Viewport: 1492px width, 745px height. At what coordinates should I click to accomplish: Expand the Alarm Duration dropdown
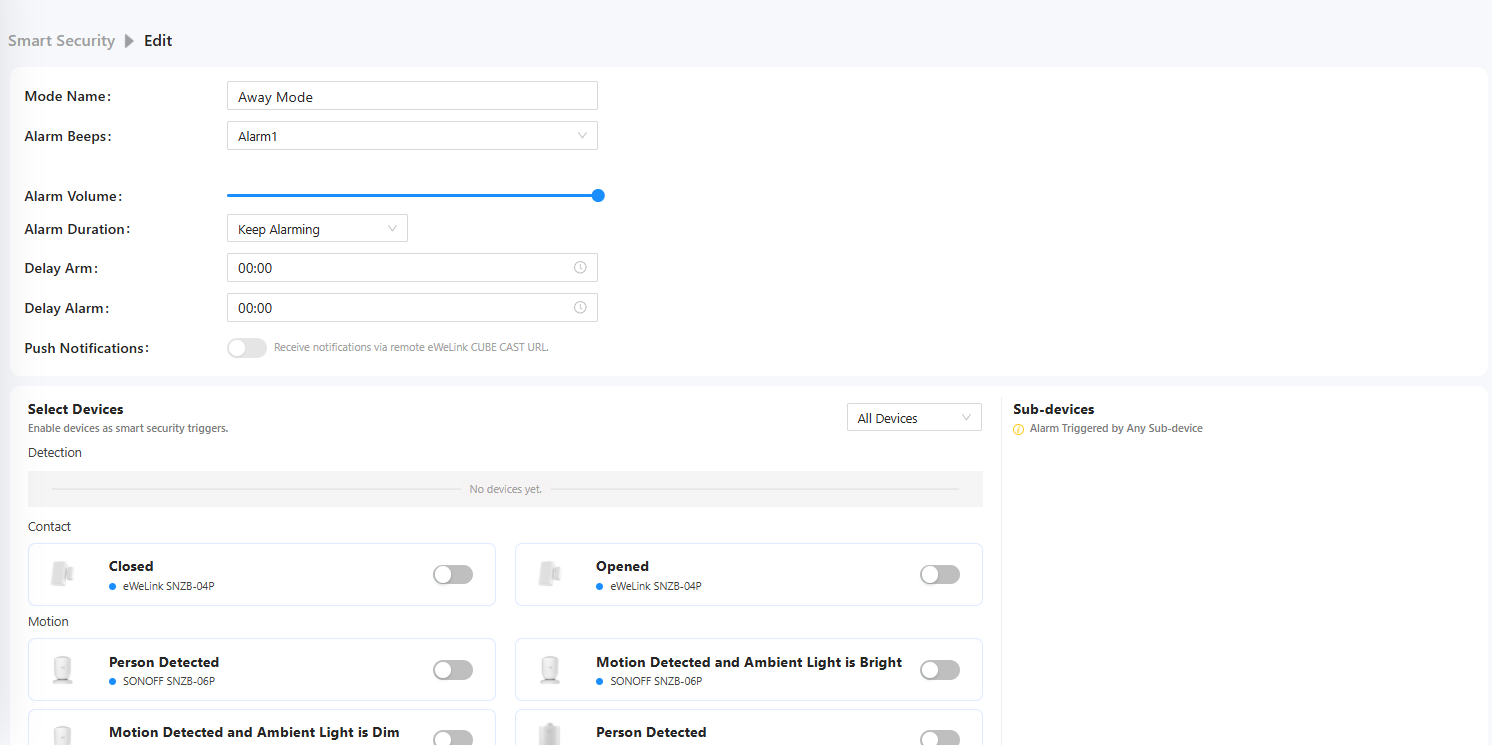[317, 229]
